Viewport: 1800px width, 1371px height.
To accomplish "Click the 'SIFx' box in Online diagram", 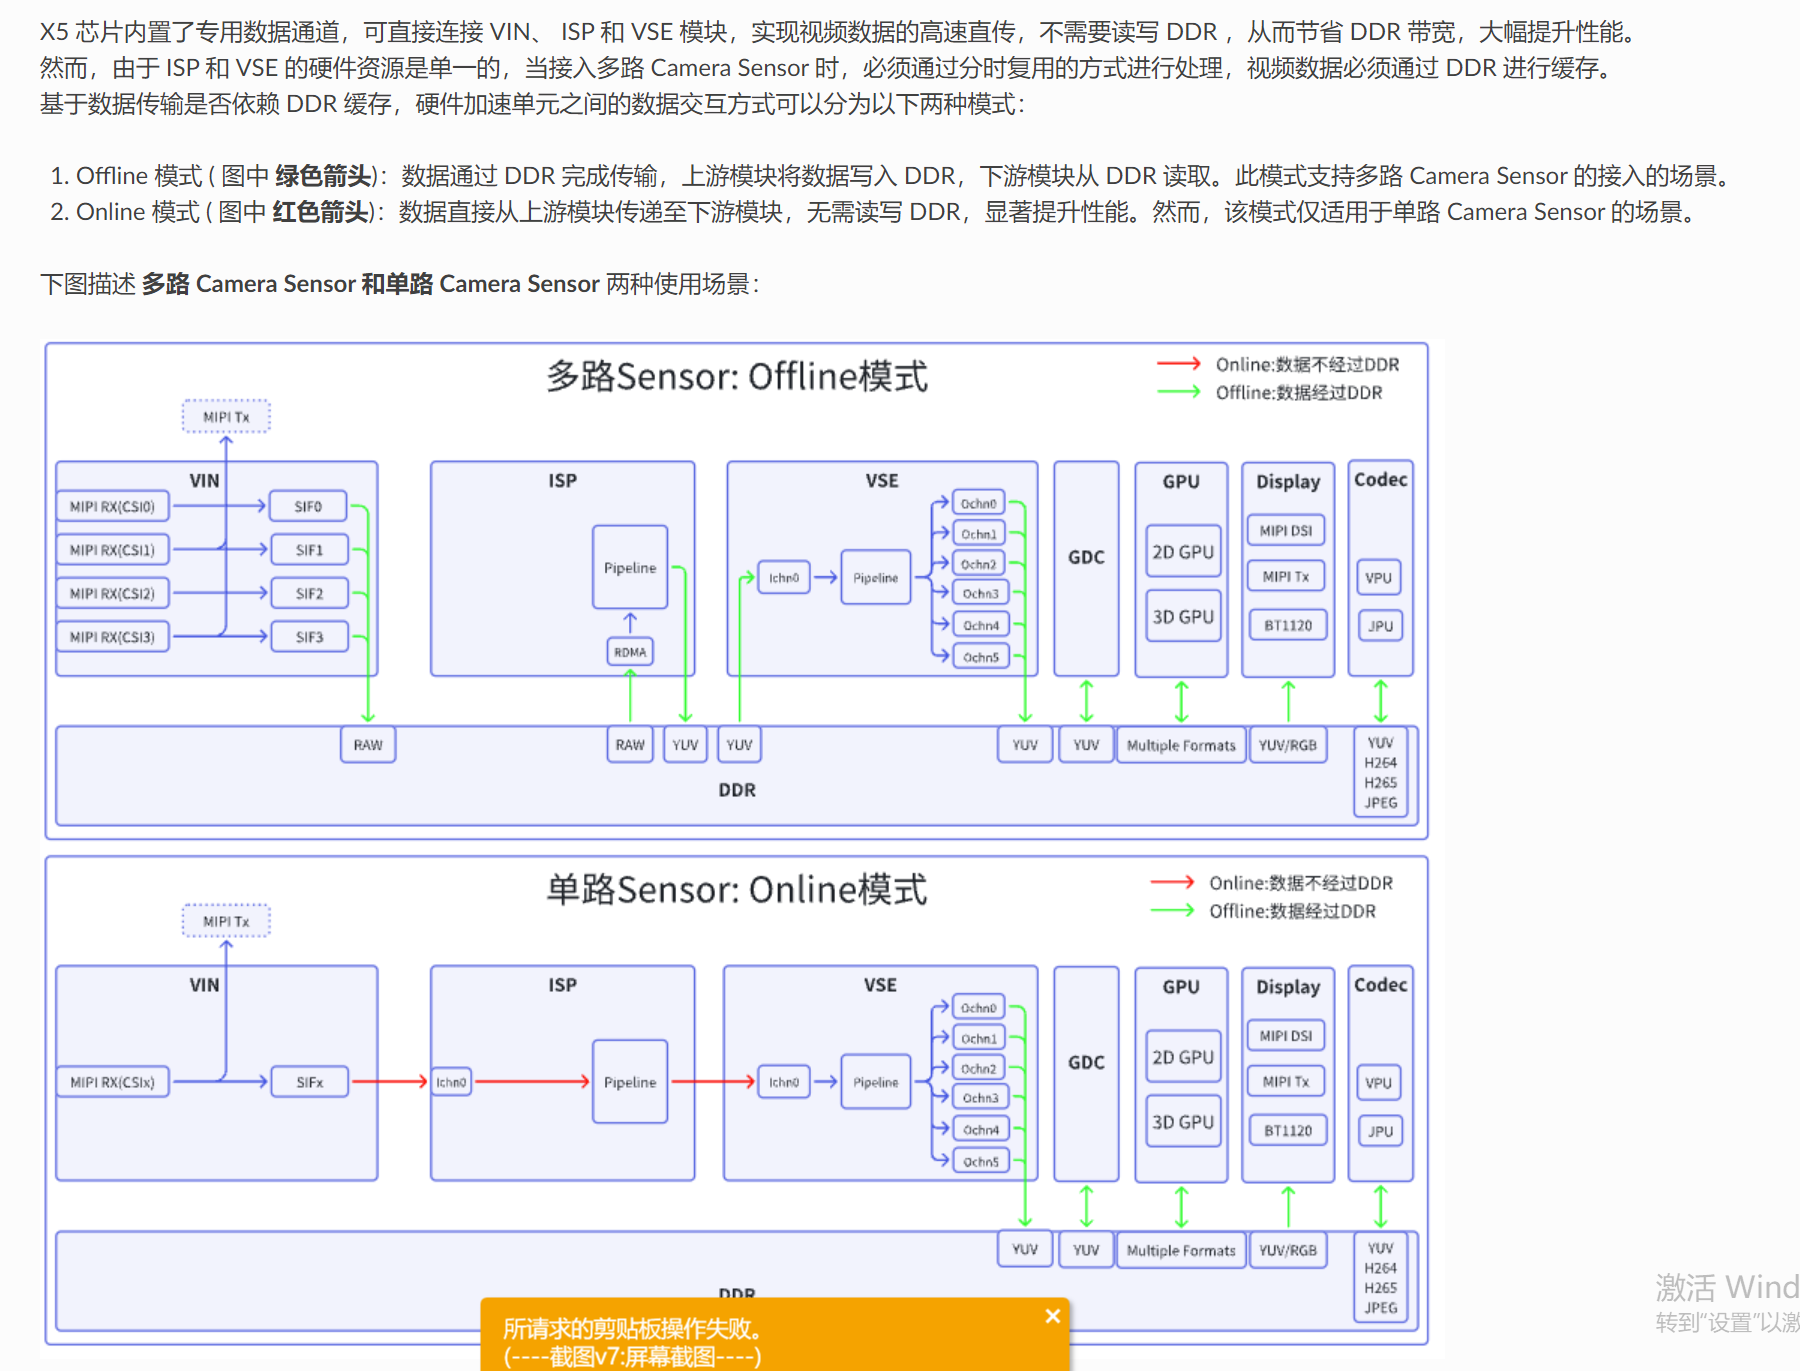I will coord(309,1082).
